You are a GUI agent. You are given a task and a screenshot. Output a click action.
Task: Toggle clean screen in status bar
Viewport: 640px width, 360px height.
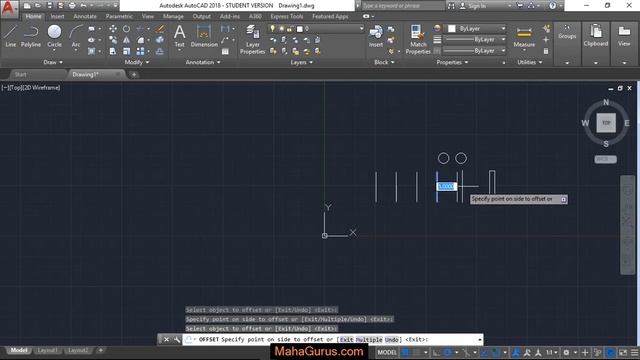point(623,352)
